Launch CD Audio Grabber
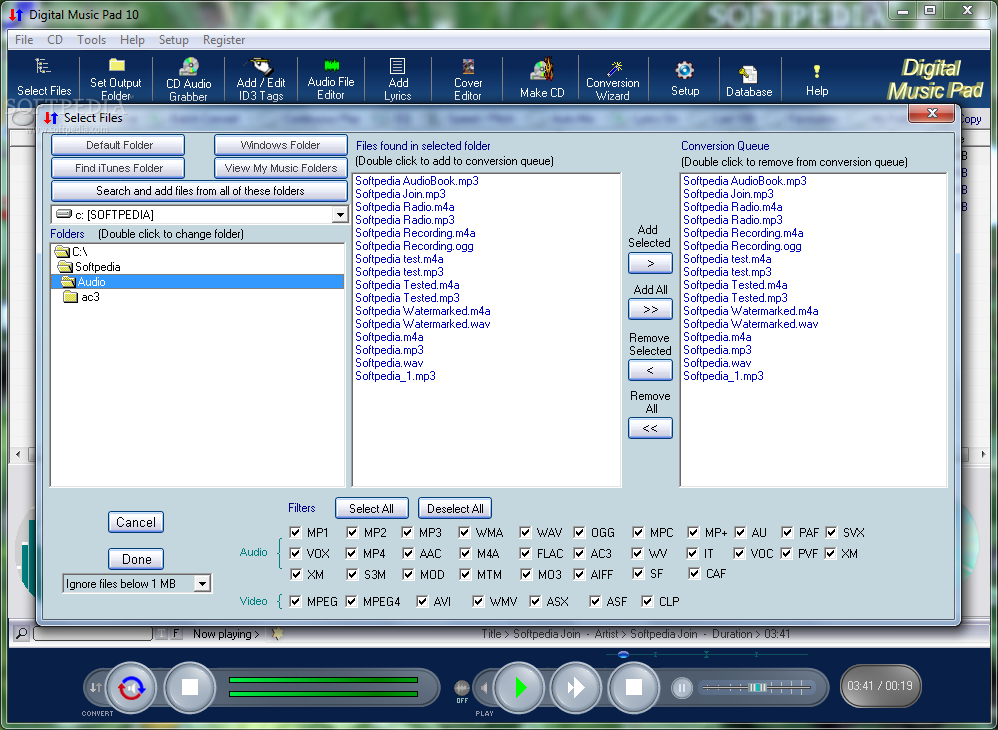 point(188,80)
